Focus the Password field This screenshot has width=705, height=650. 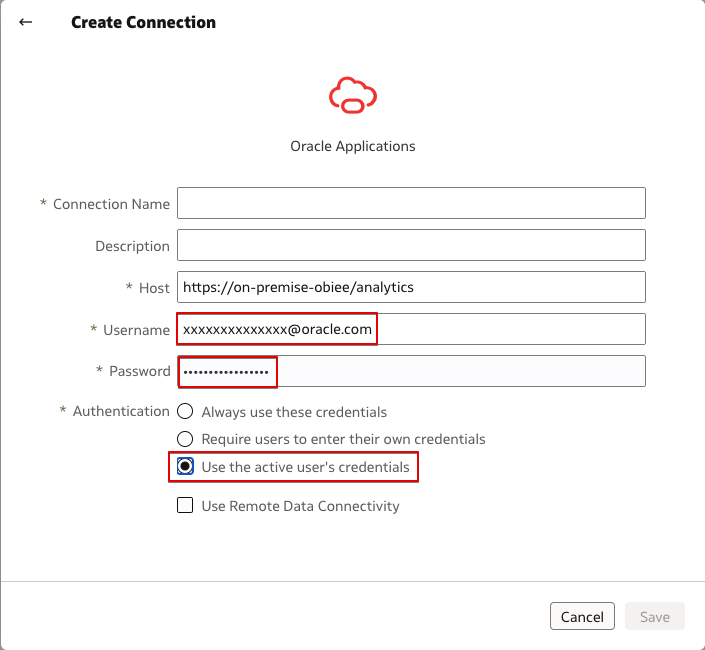[x=411, y=371]
